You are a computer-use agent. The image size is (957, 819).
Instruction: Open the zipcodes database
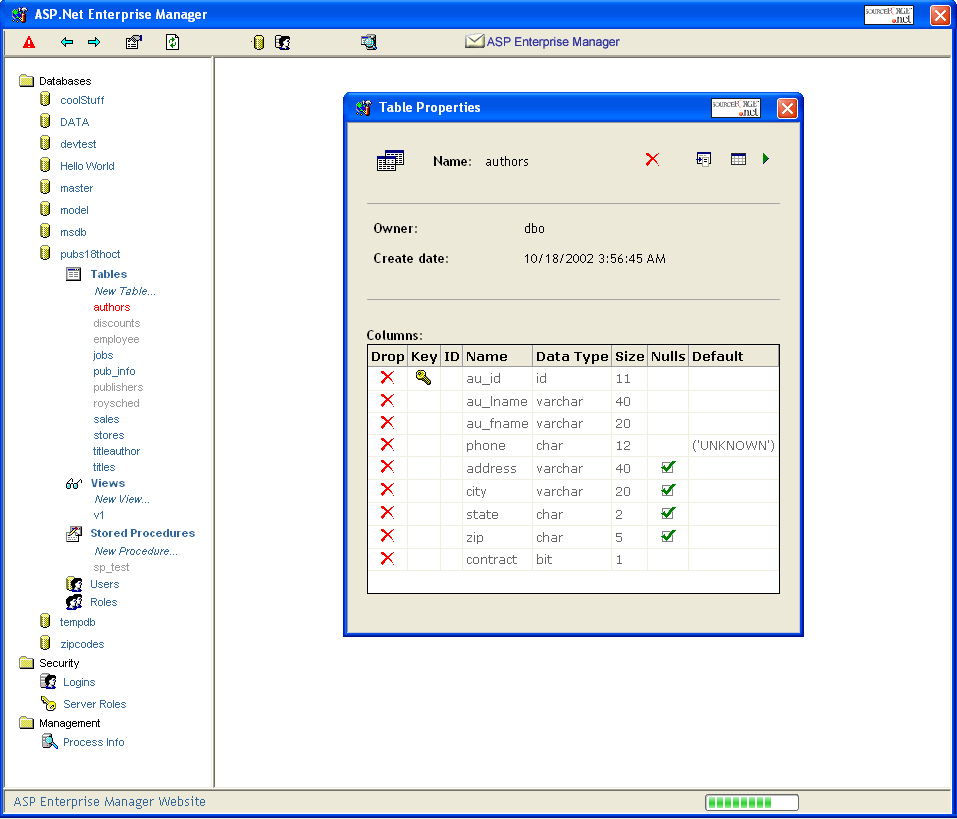(82, 644)
